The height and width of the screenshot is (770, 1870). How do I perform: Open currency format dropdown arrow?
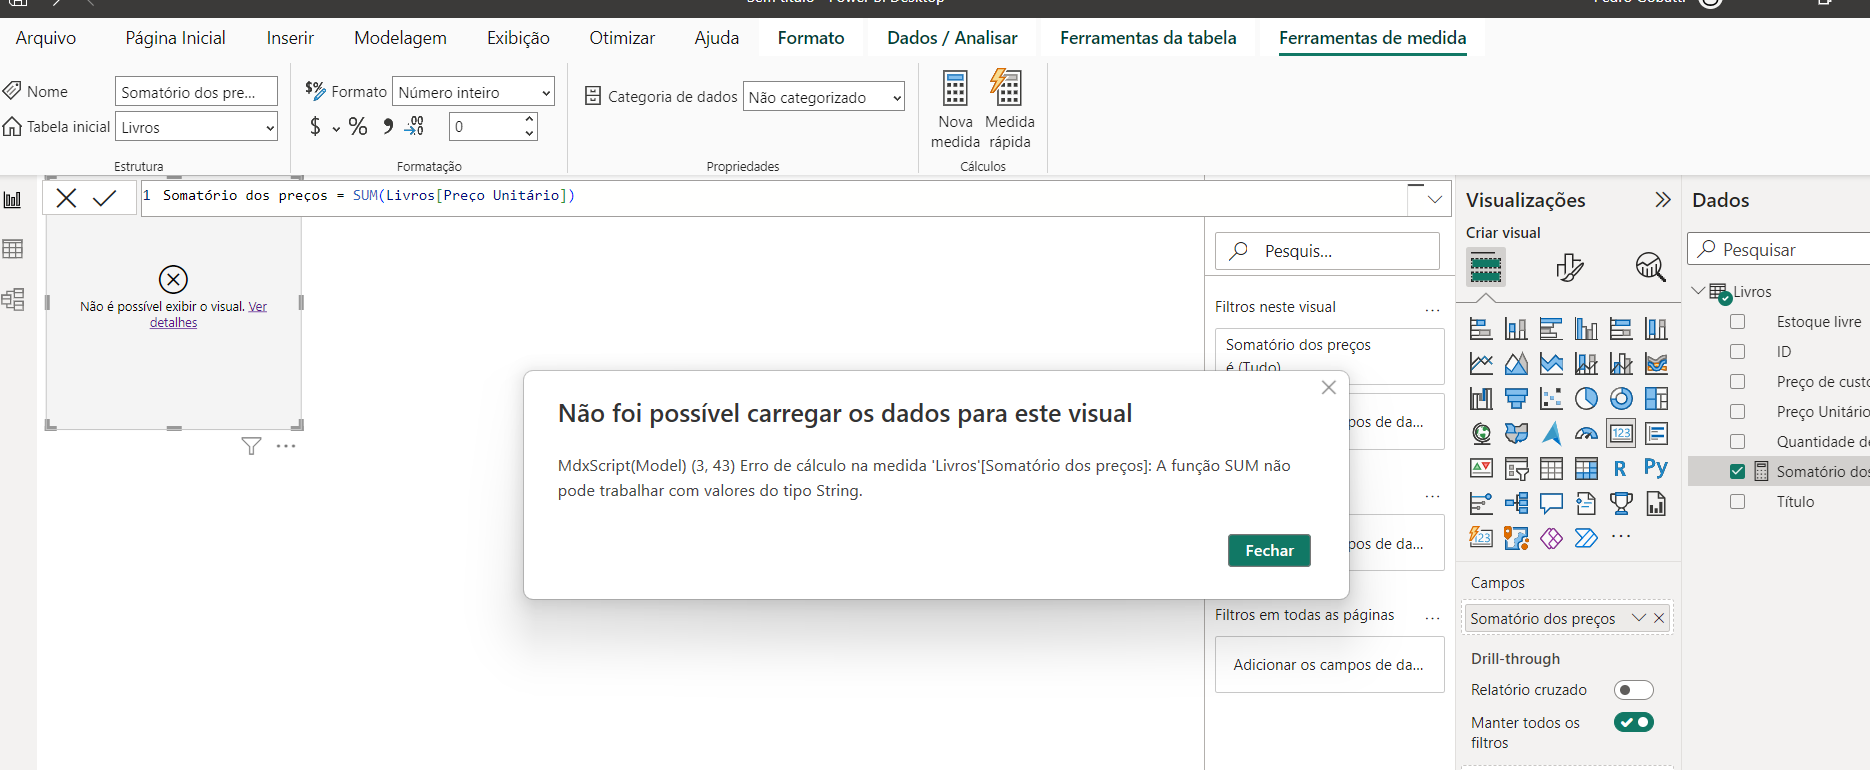(x=336, y=128)
